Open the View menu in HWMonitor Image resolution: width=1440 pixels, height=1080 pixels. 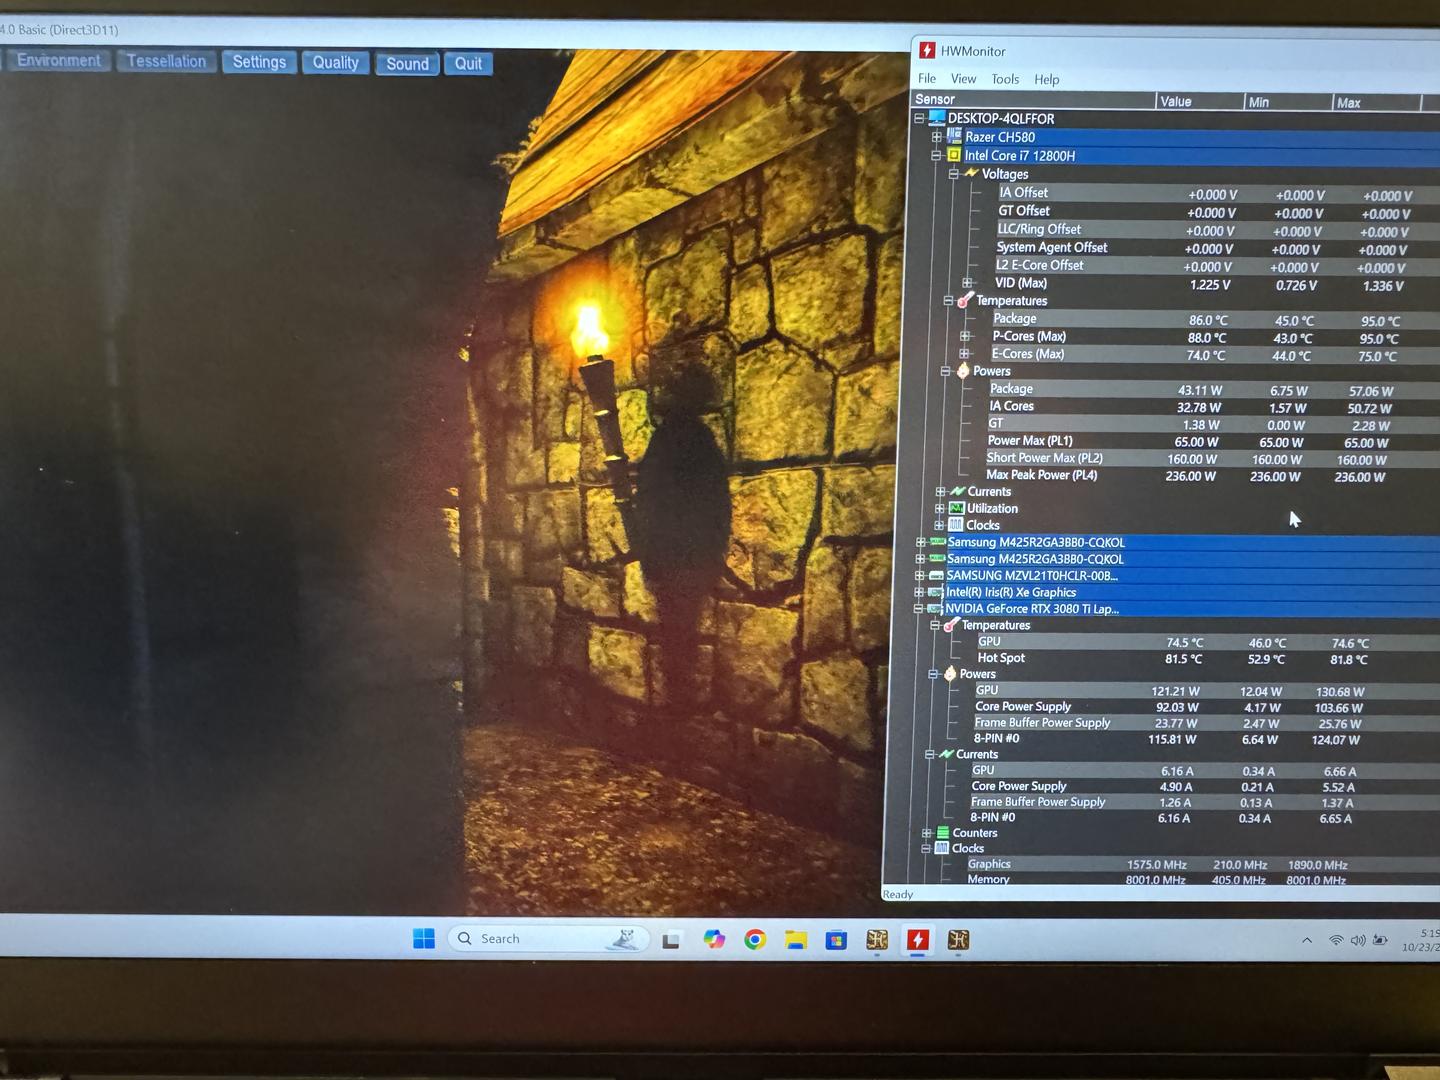tap(963, 79)
